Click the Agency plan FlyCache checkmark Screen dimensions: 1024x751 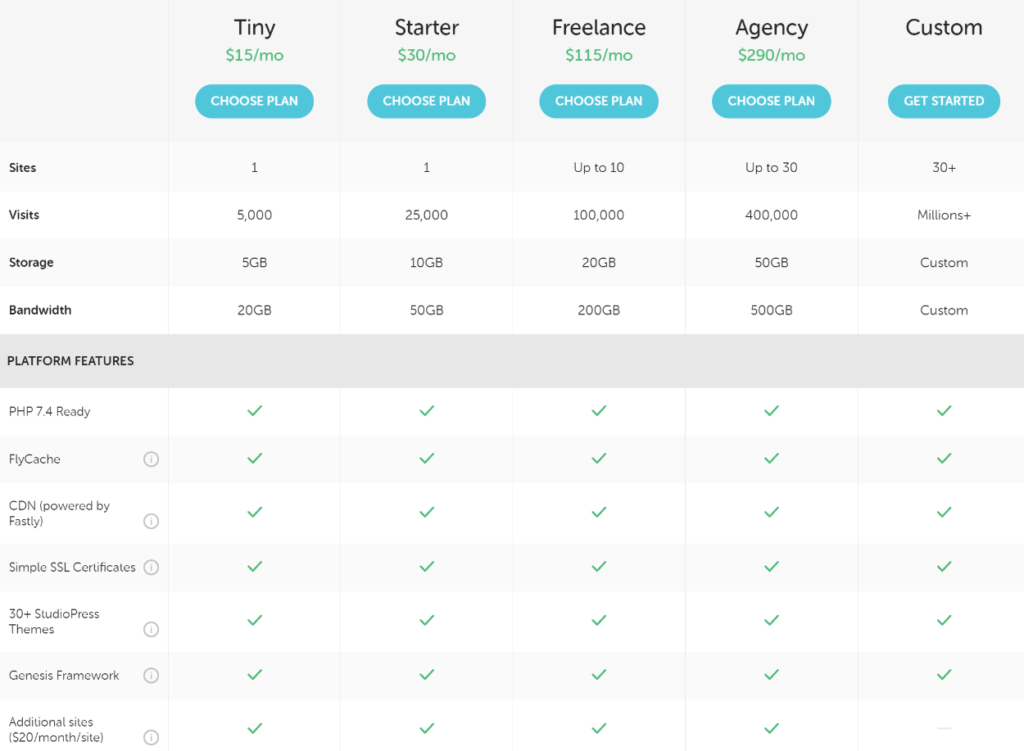tap(771, 459)
